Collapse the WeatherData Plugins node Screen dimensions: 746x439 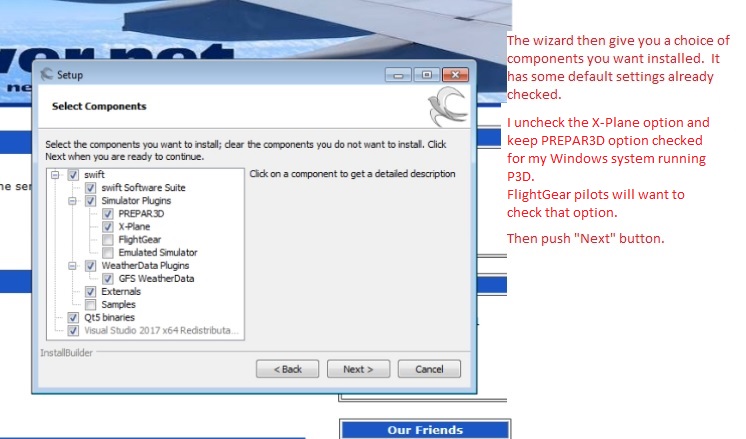coord(72,266)
